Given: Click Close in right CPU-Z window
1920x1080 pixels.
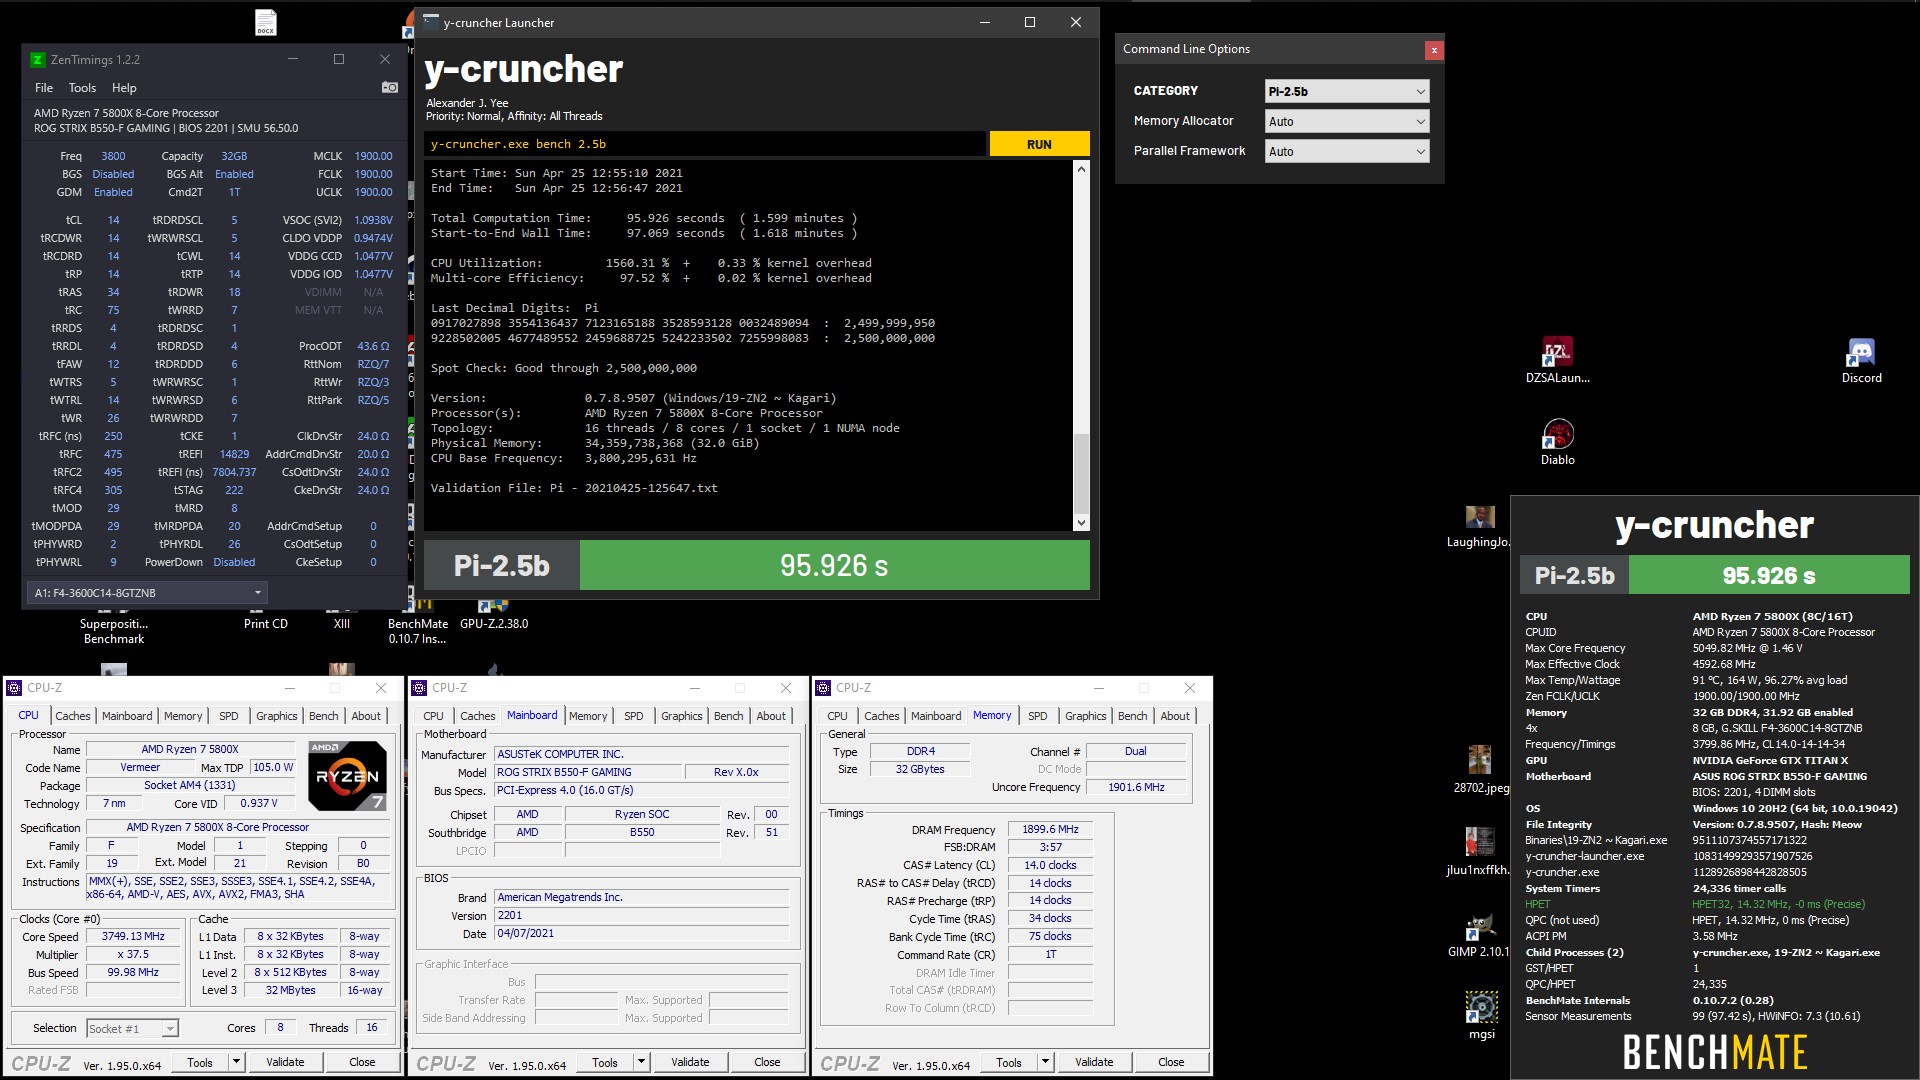Looking at the screenshot, I should (1171, 1062).
